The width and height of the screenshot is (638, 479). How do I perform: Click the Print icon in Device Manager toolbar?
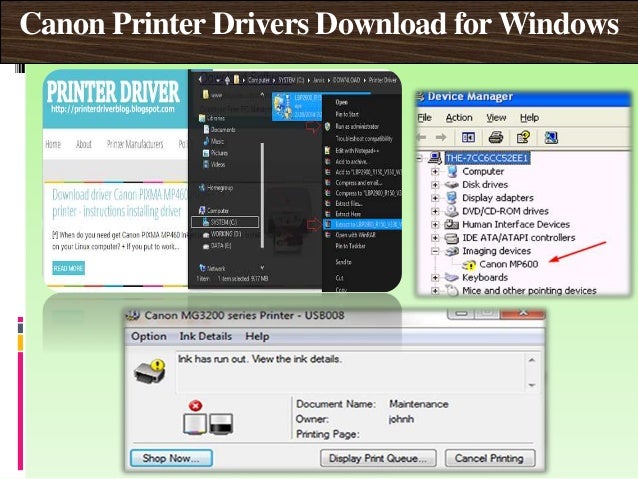(496, 137)
